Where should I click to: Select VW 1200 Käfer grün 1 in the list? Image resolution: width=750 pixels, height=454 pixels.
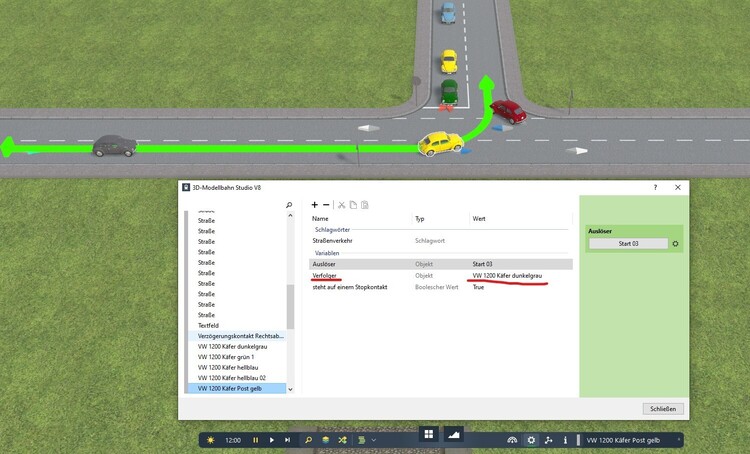pyautogui.click(x=226, y=357)
